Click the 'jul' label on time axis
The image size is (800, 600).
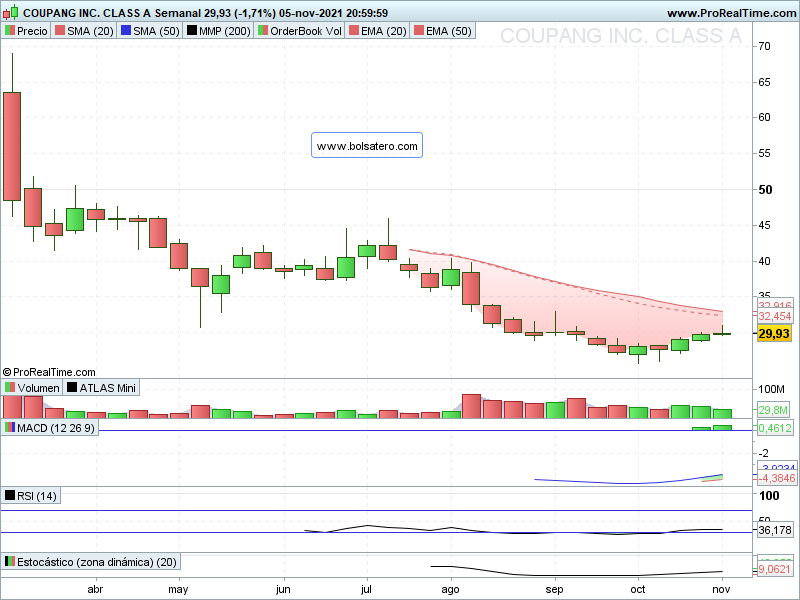coord(366,589)
